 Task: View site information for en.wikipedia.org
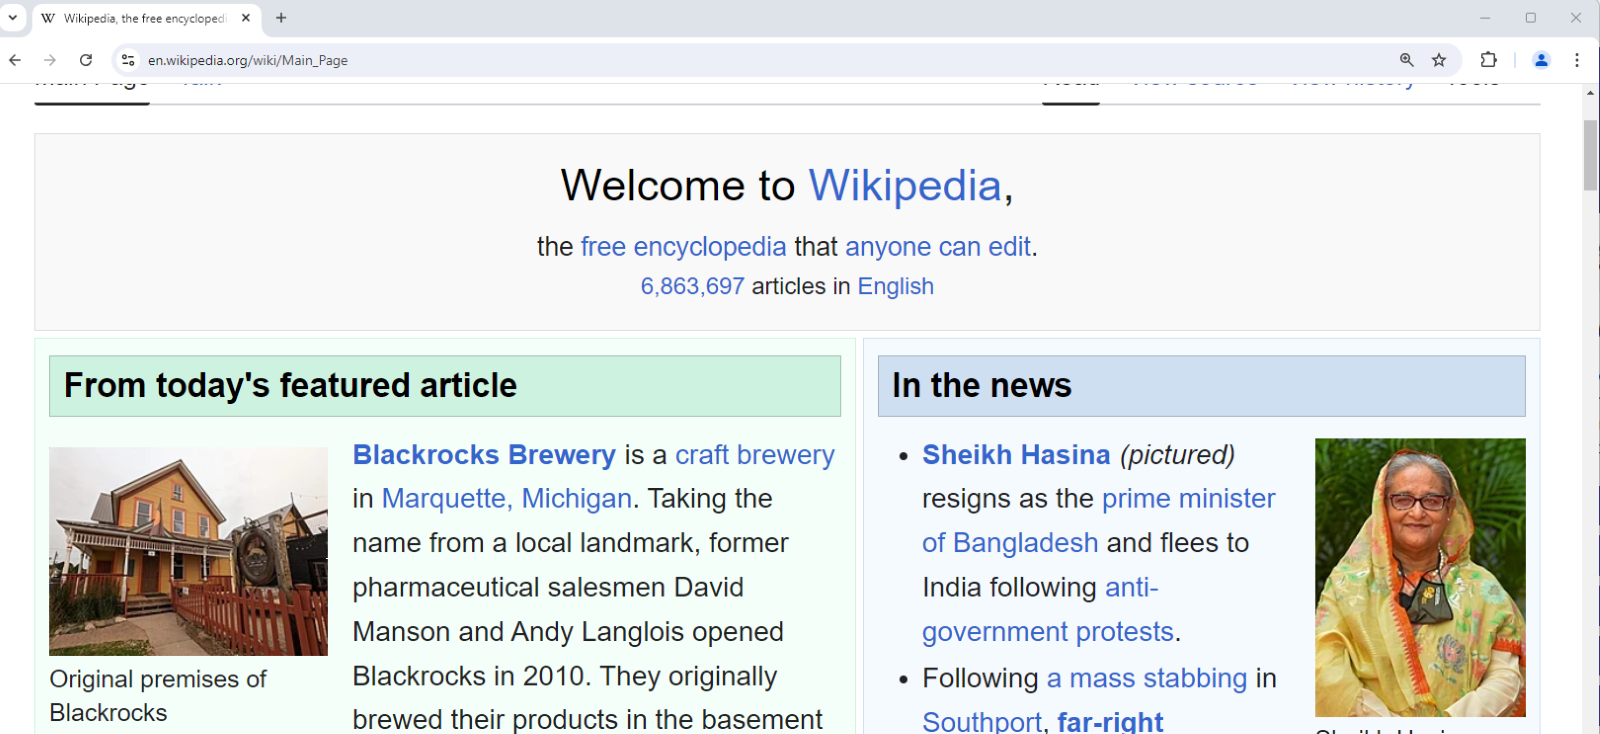128,60
